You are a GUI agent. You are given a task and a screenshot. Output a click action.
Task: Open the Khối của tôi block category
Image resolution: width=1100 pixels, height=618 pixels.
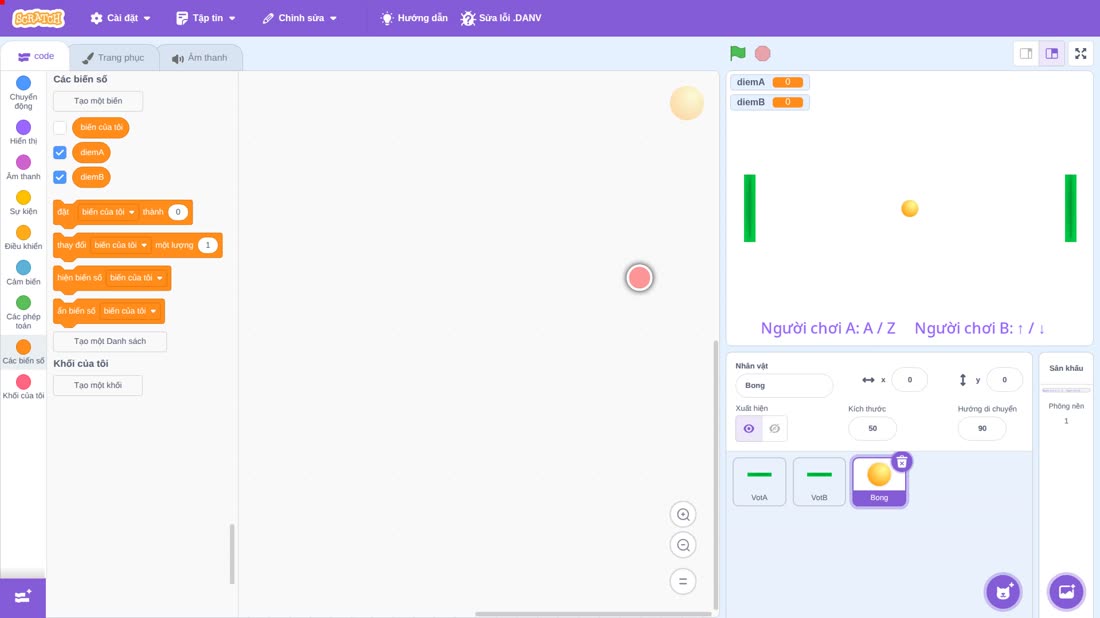23,387
